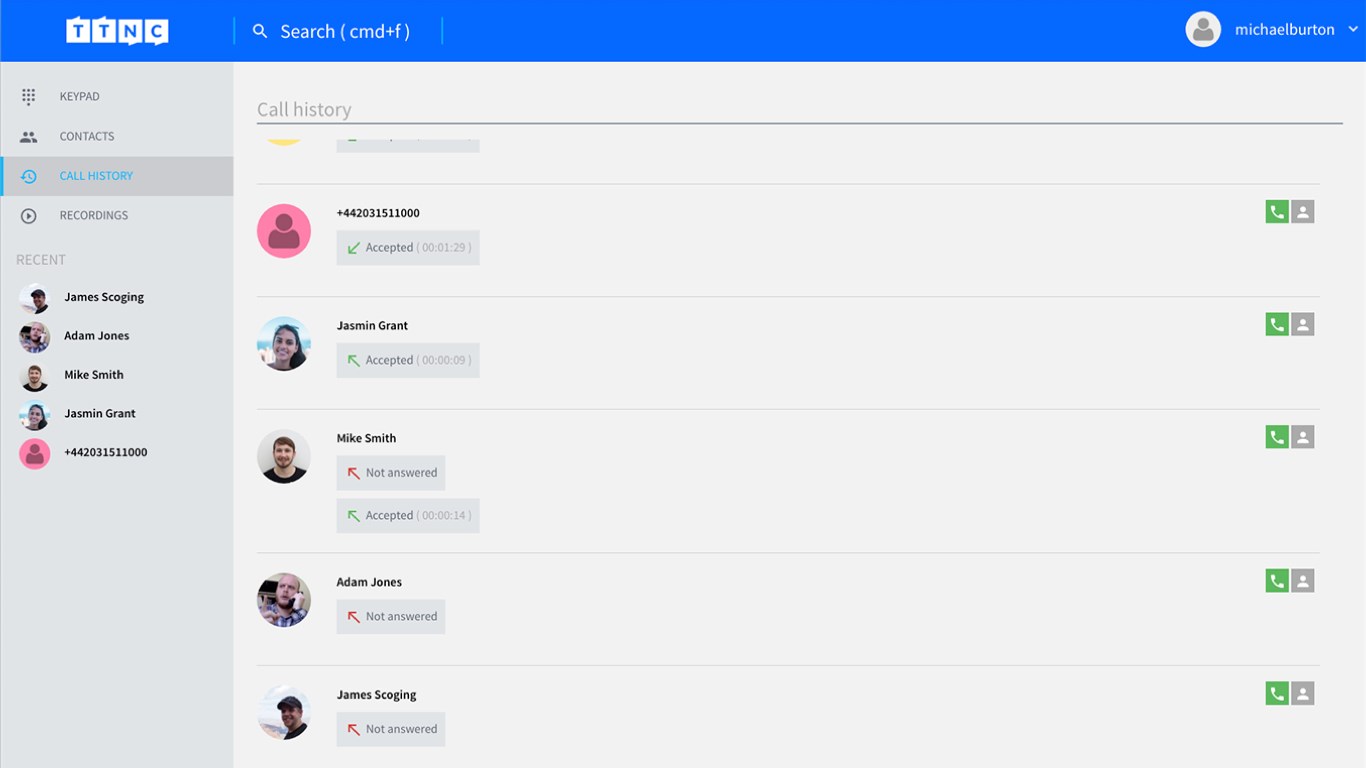The width and height of the screenshot is (1366, 768).
Task: Click Mike Smith's Not answered call entry
Action: pos(391,473)
